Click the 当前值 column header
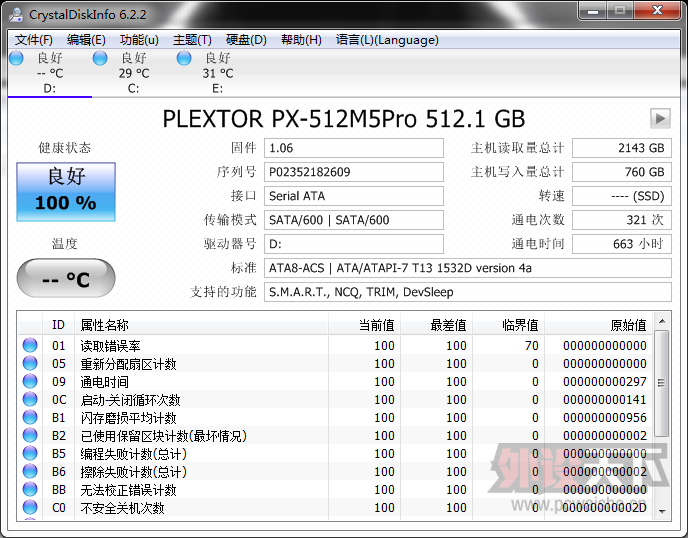Viewport: 688px width, 538px height. coord(364,325)
